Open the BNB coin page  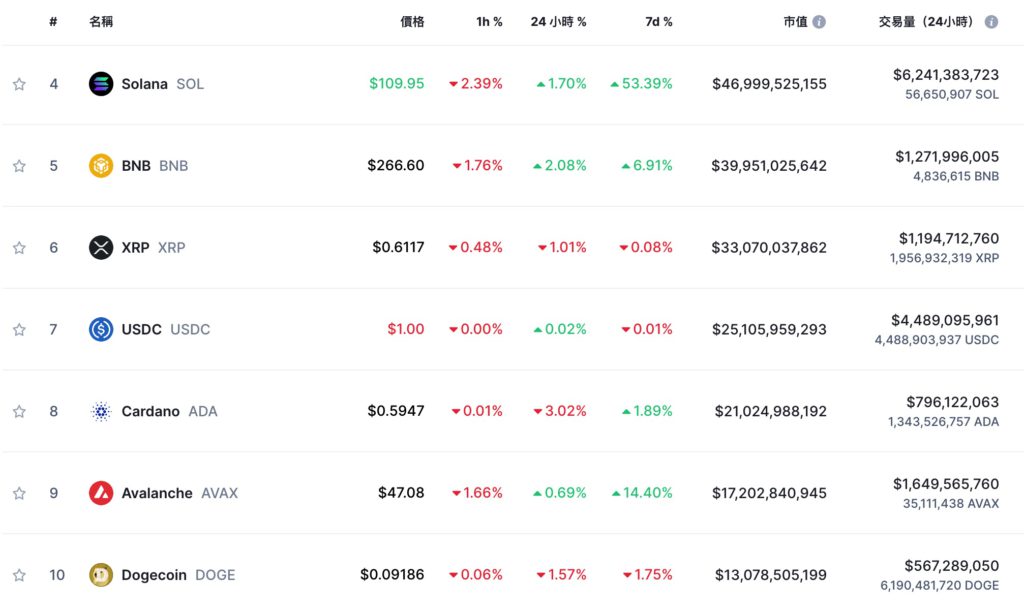click(x=155, y=166)
